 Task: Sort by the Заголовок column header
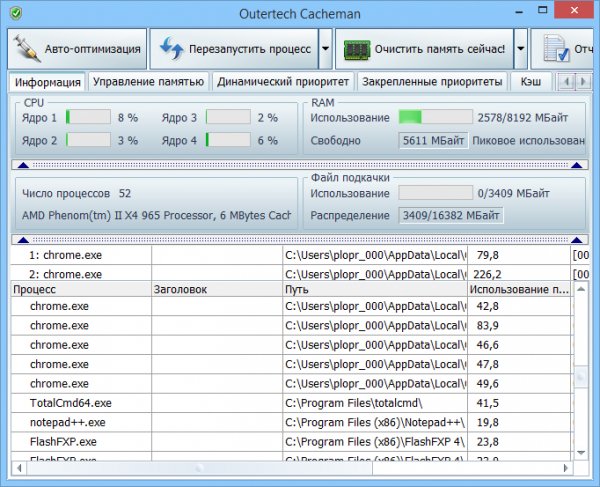pyautogui.click(x=217, y=289)
